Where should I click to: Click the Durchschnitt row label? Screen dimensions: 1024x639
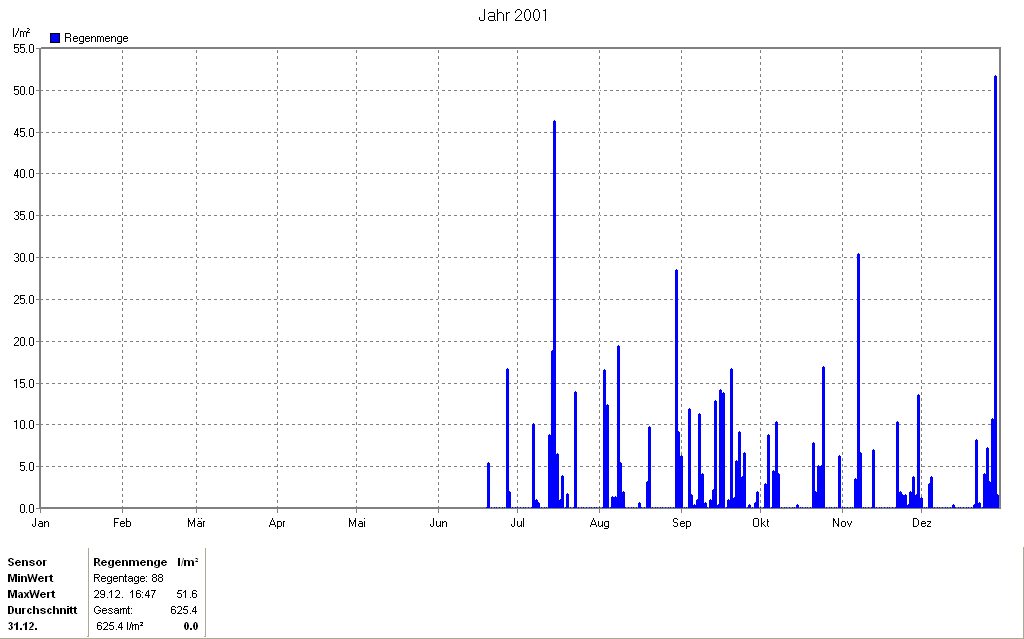[42, 610]
